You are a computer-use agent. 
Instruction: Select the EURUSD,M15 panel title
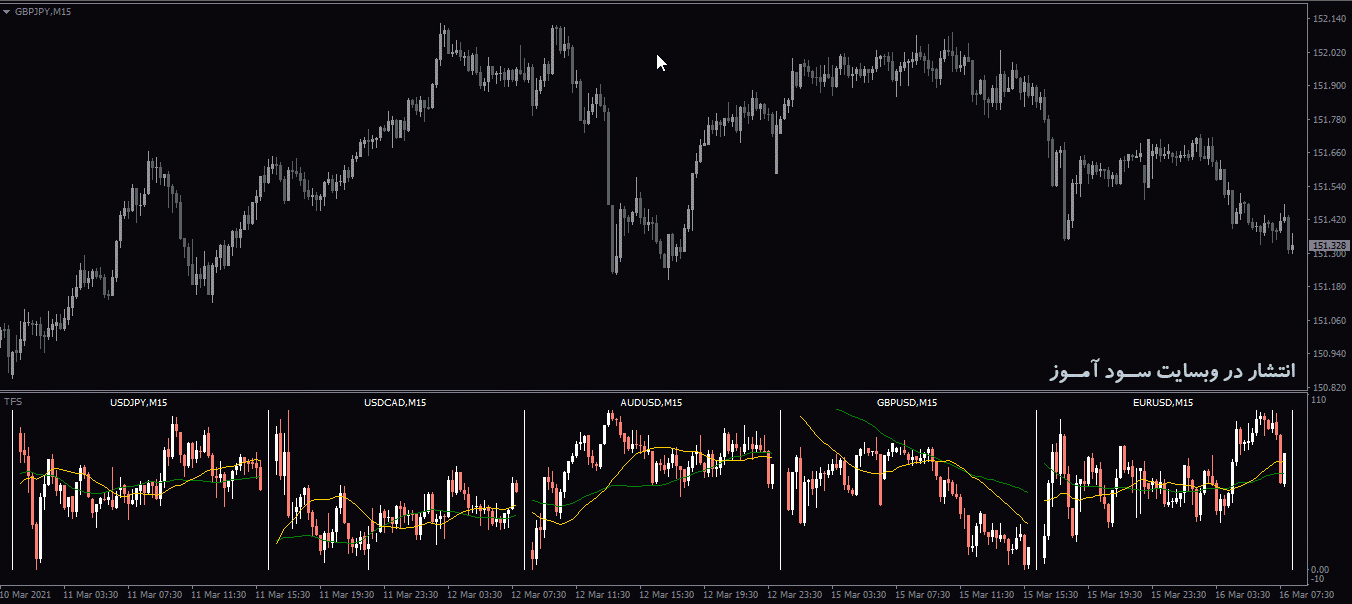pyautogui.click(x=1163, y=402)
